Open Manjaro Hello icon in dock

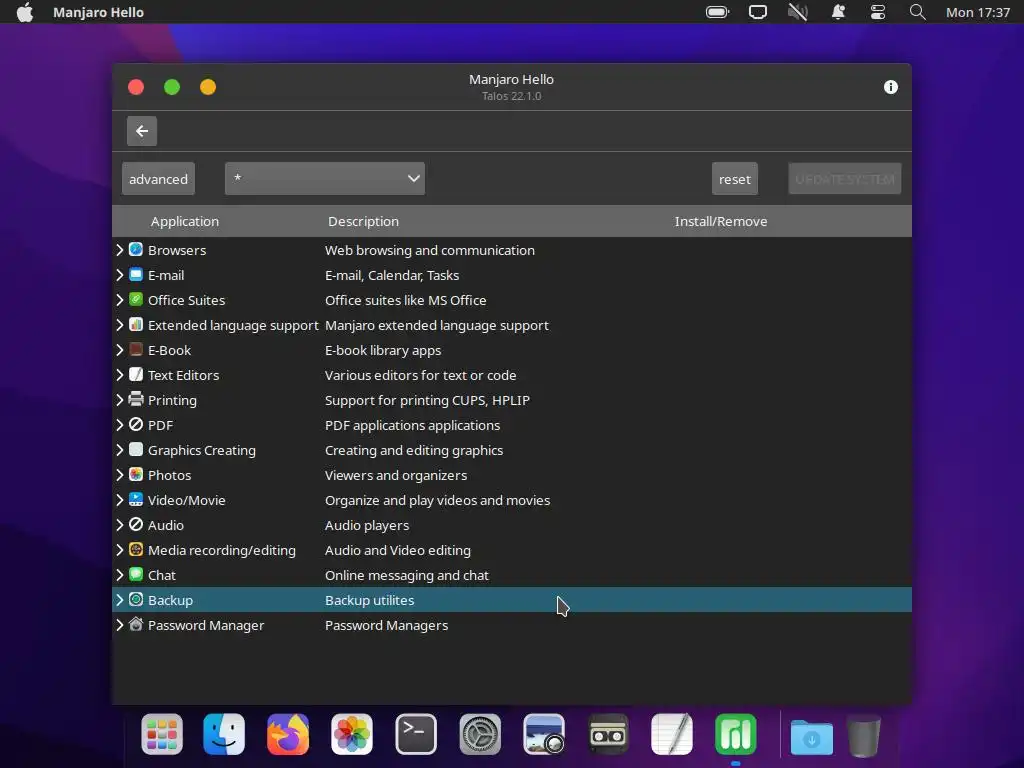coord(736,734)
